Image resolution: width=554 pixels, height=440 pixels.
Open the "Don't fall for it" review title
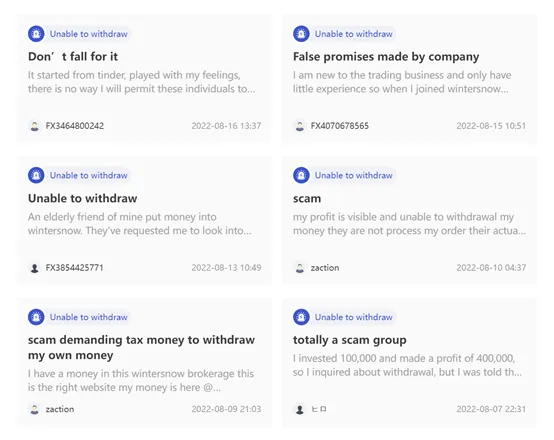[73, 57]
